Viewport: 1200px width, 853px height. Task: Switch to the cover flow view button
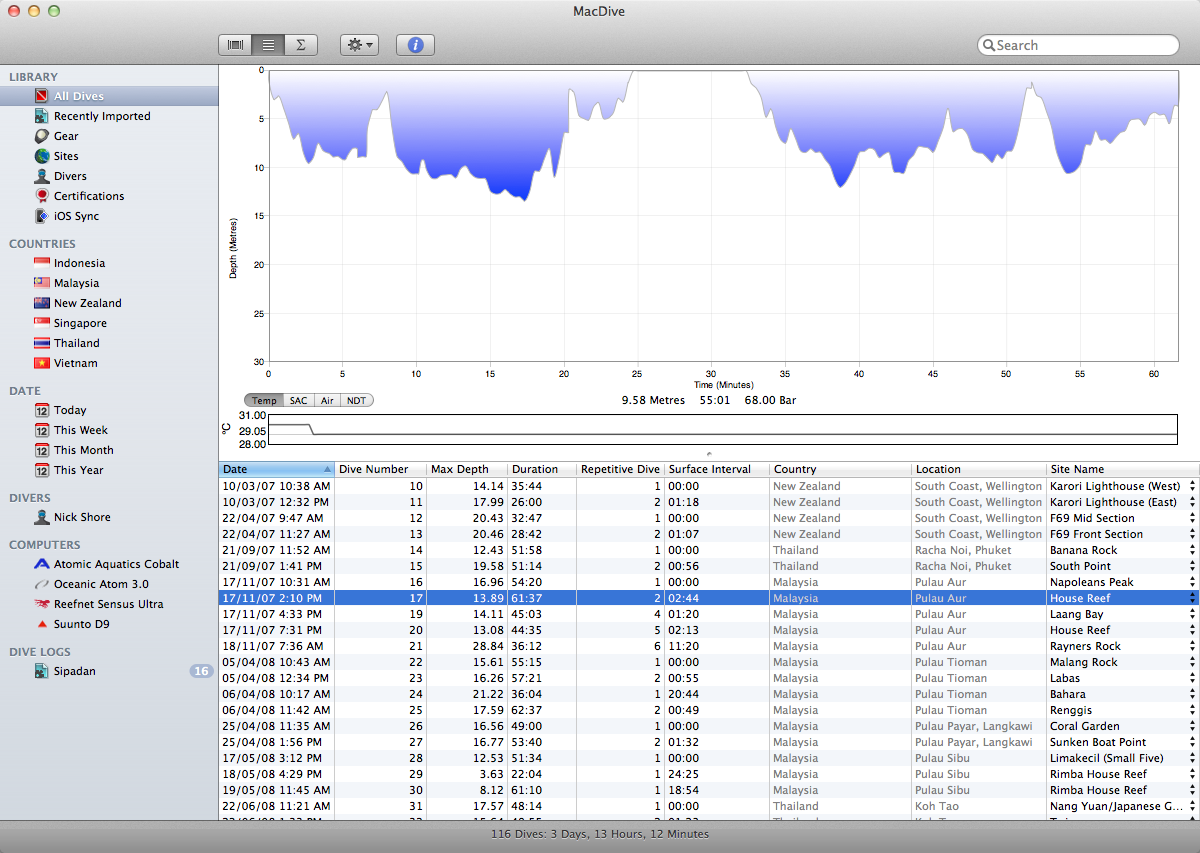[235, 45]
